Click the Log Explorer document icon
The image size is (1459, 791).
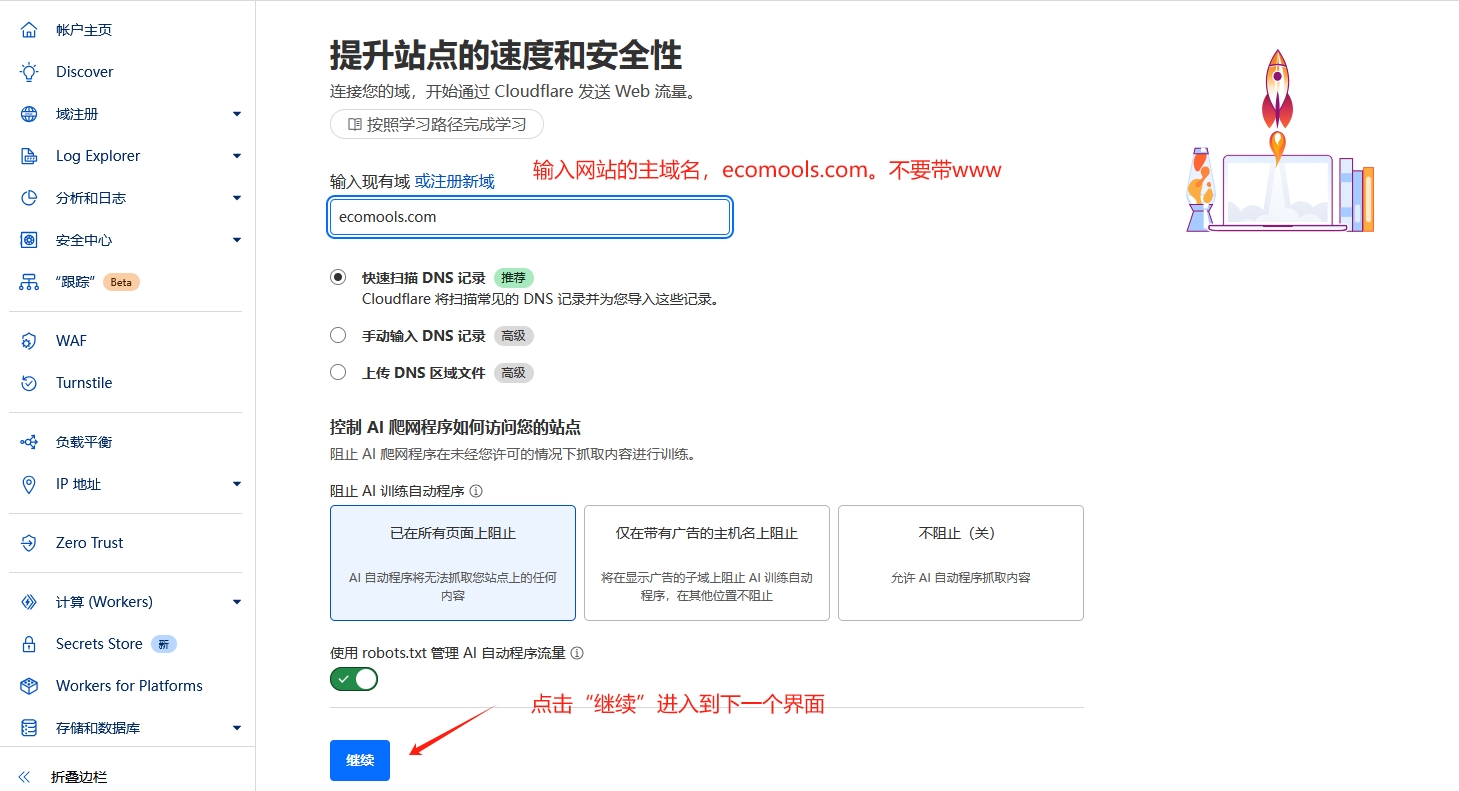pyautogui.click(x=29, y=156)
